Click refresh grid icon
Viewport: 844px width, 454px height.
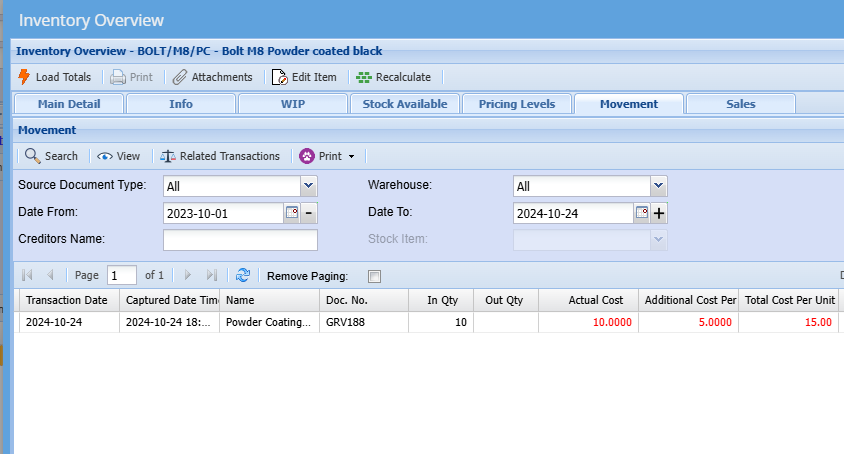[x=243, y=275]
